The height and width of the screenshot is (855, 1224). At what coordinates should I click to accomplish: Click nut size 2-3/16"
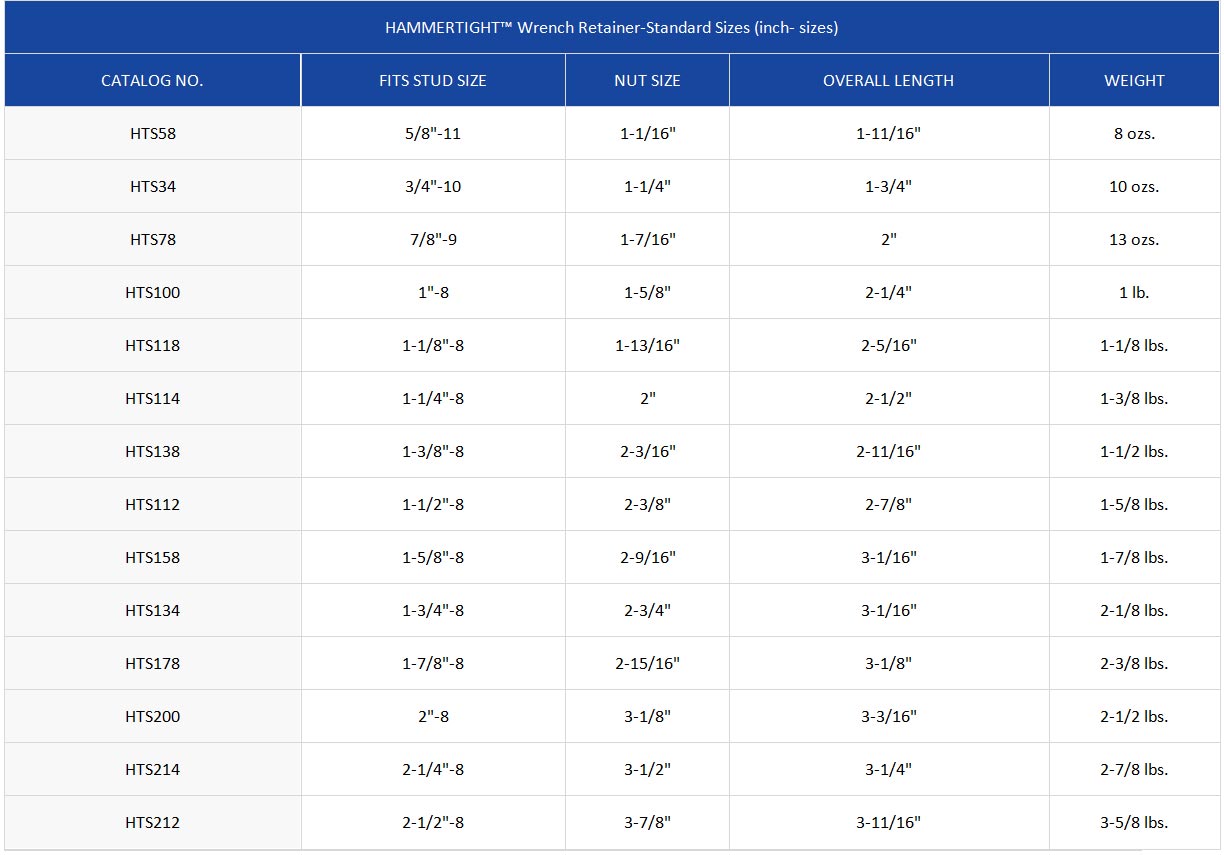tap(648, 452)
